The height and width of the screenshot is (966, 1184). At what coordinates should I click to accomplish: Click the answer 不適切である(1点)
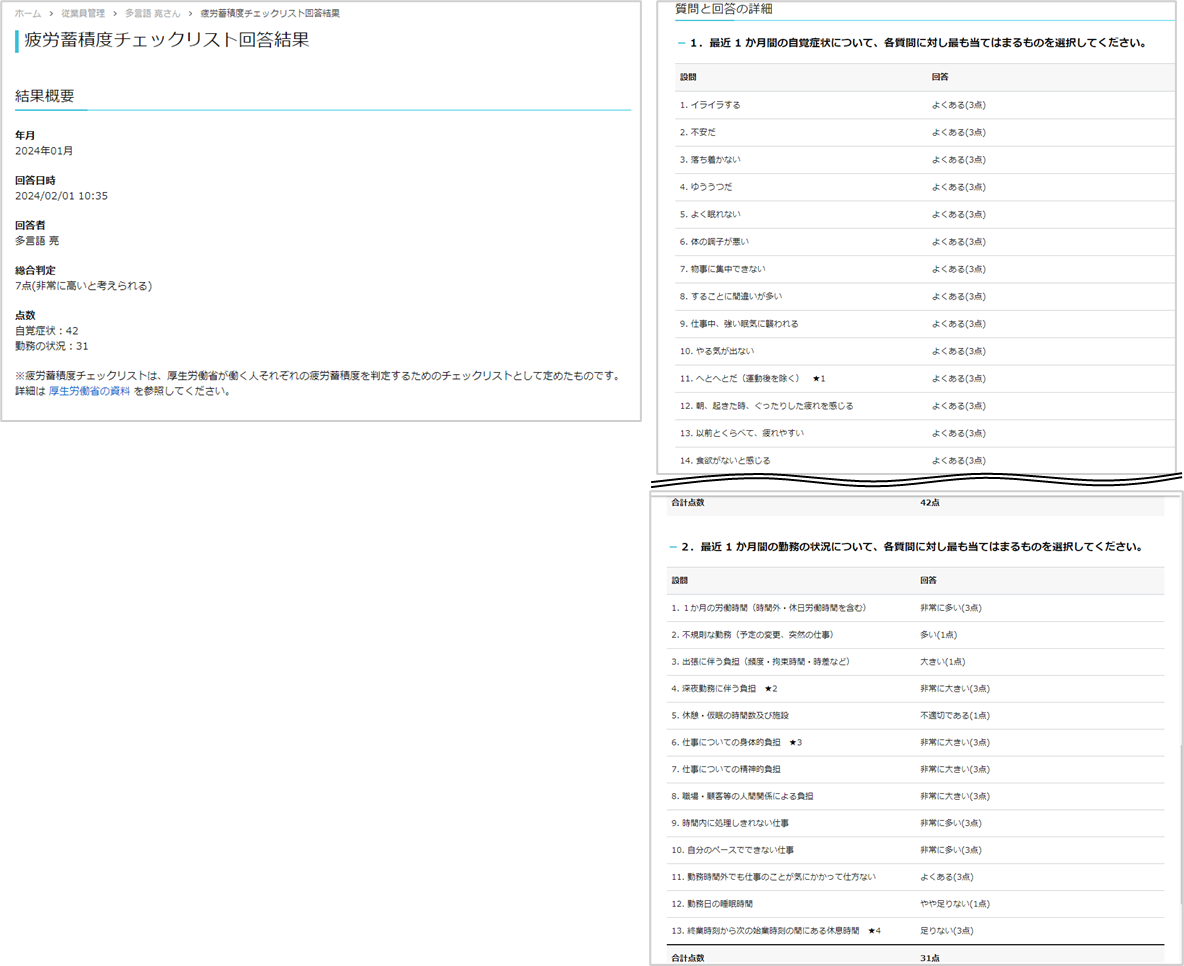(954, 715)
